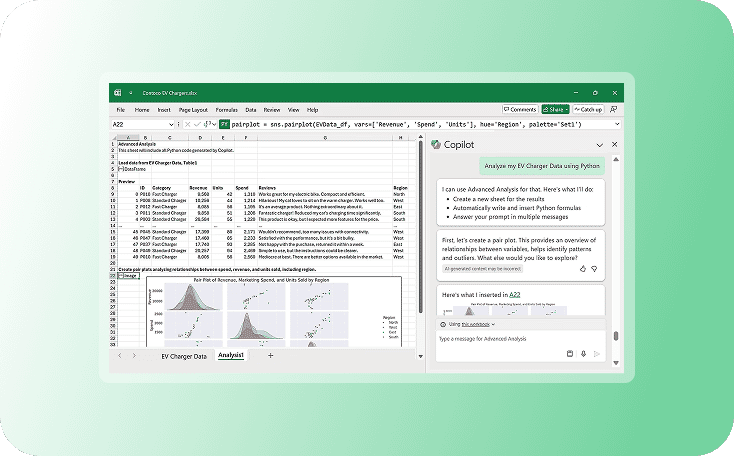Select column D header
Screen dimensions: 734x456
pyautogui.click(x=200, y=138)
